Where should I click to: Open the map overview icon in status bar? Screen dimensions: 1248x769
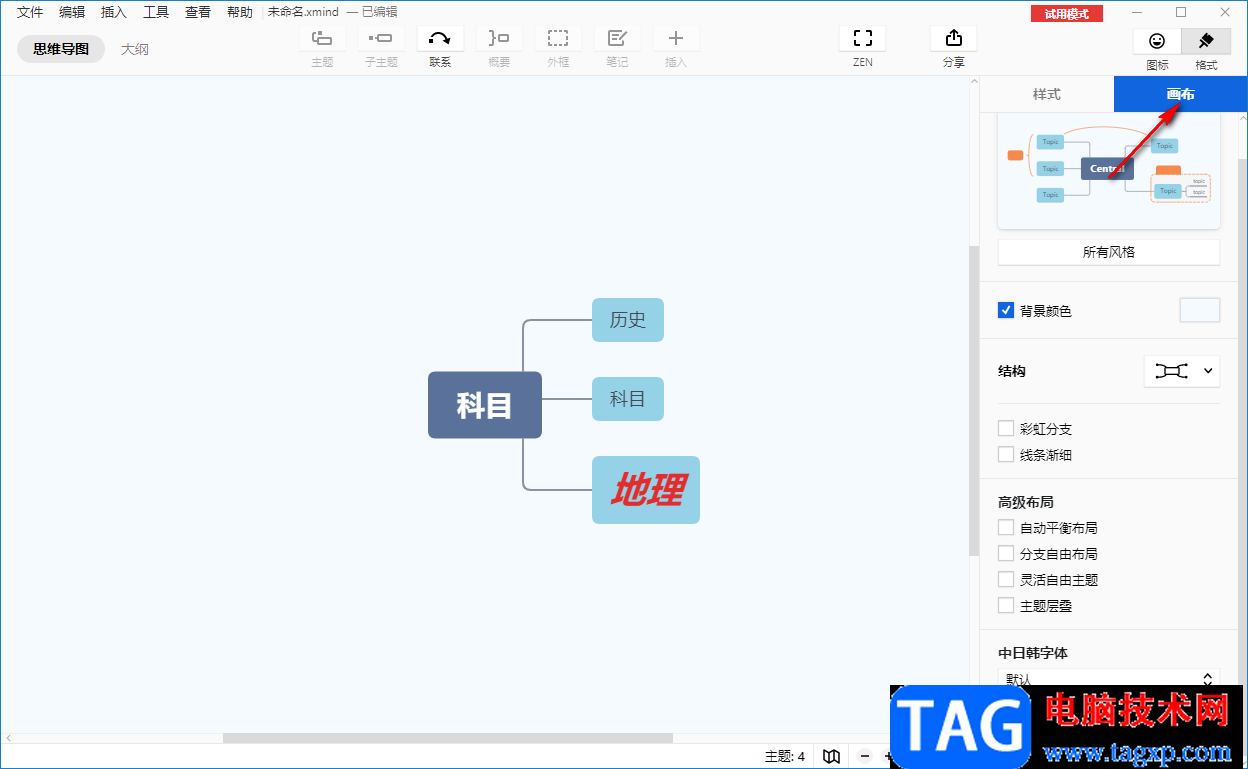[831, 756]
